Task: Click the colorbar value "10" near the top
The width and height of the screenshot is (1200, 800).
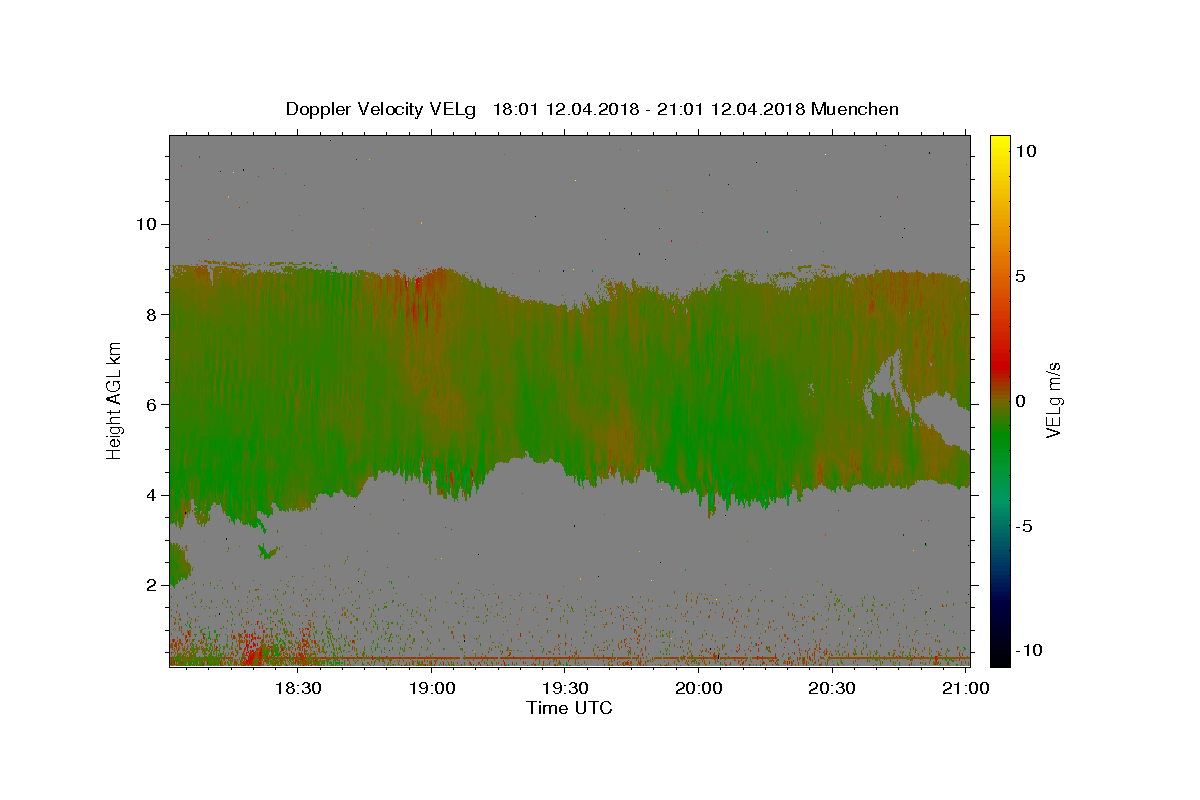Action: point(1025,151)
